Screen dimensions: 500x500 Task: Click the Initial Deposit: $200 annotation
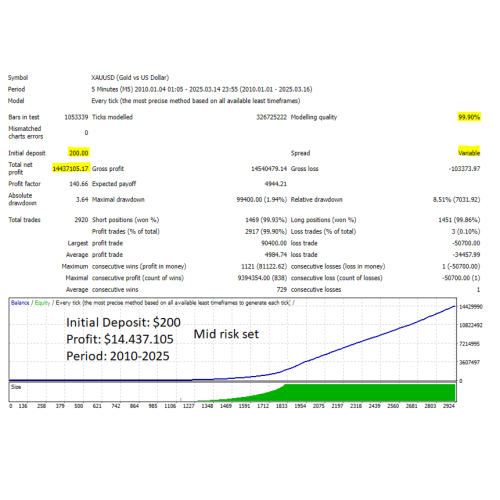[x=123, y=322]
